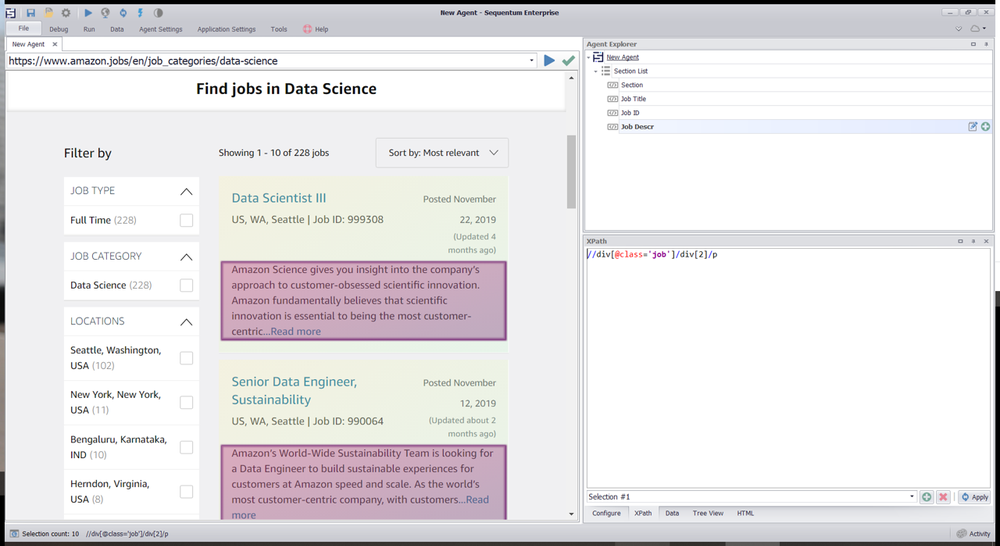Add a selection with the green plus button
Viewport: 1000px width, 546px height.
tap(927, 497)
